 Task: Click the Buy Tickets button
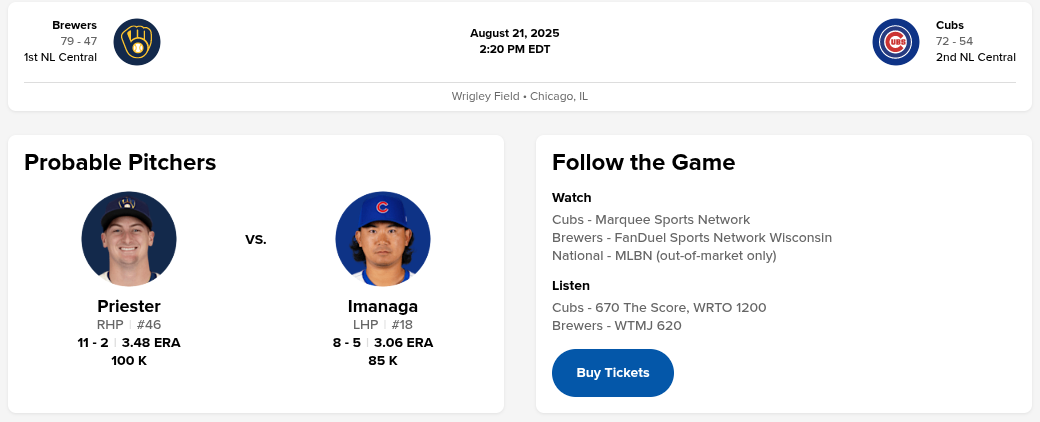(x=613, y=373)
